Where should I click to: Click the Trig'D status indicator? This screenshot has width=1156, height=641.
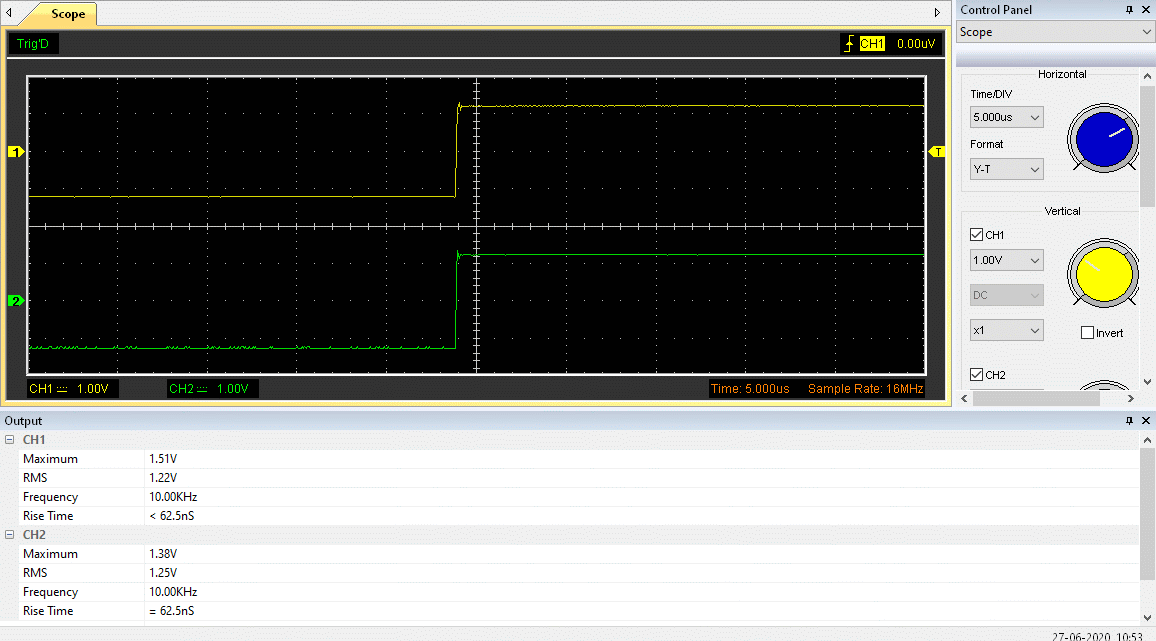click(x=32, y=44)
